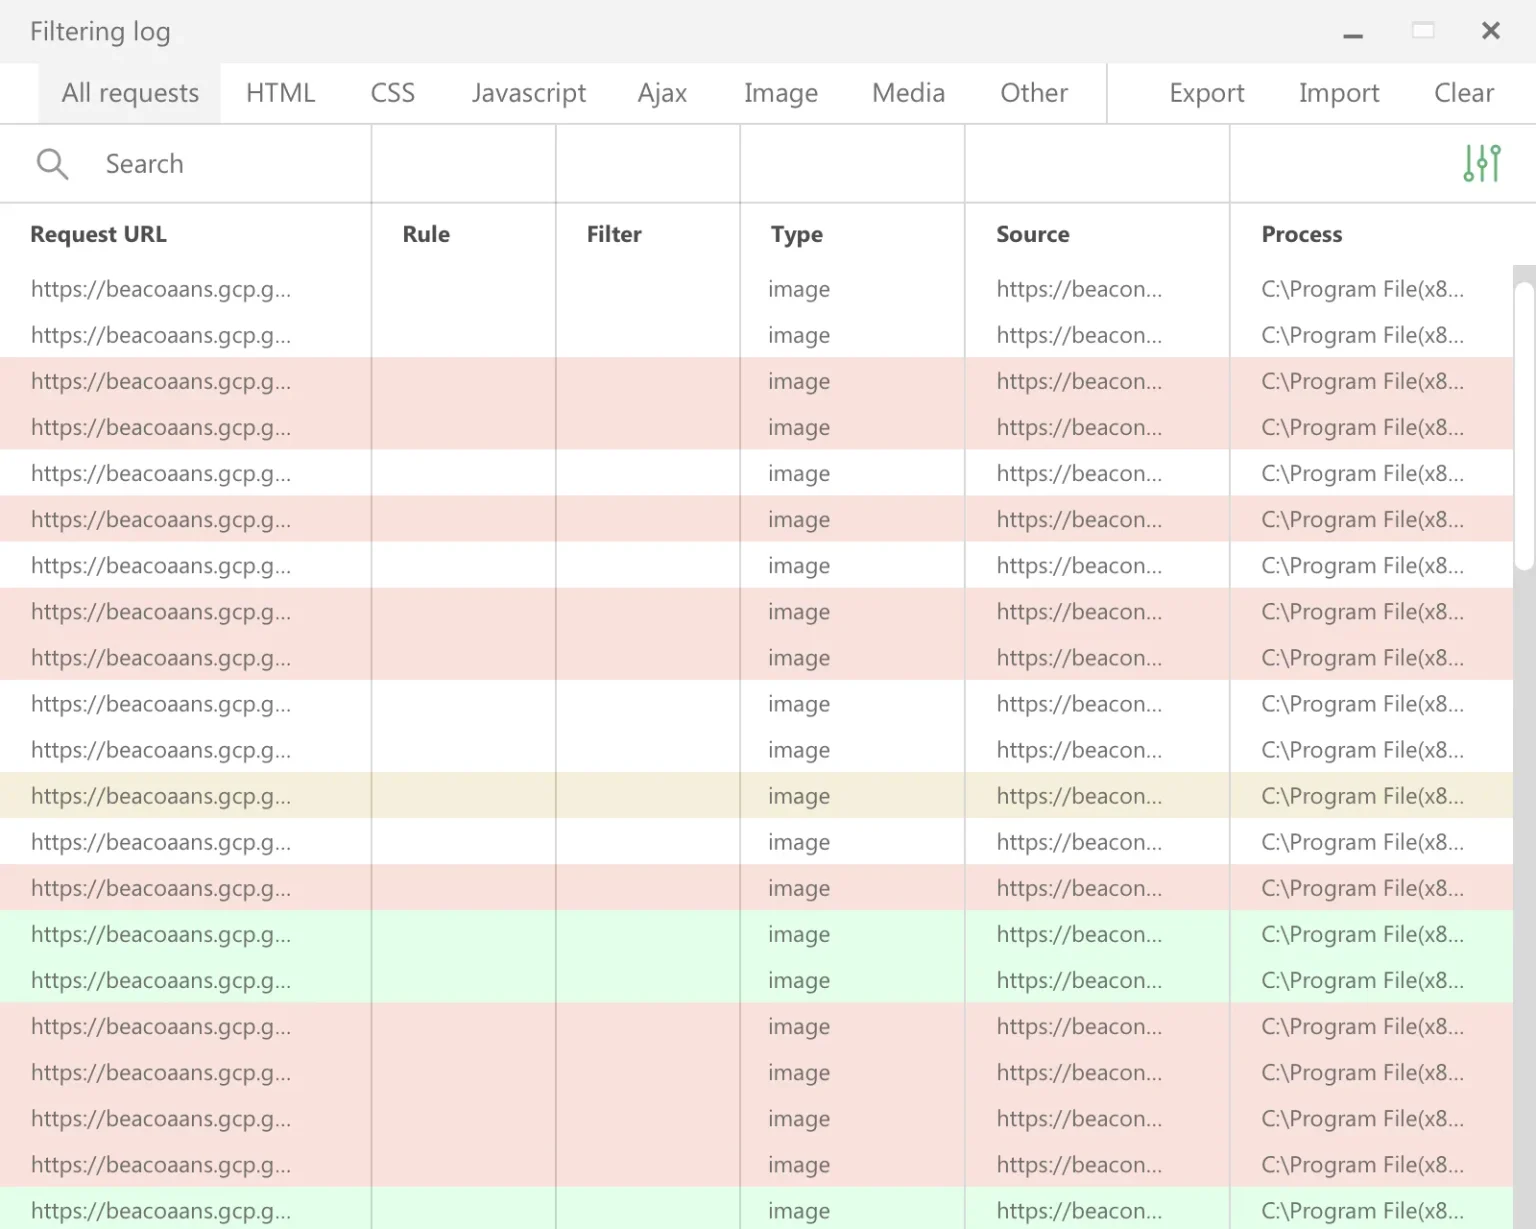Import a filtering log
This screenshot has height=1229, width=1536.
pyautogui.click(x=1339, y=93)
